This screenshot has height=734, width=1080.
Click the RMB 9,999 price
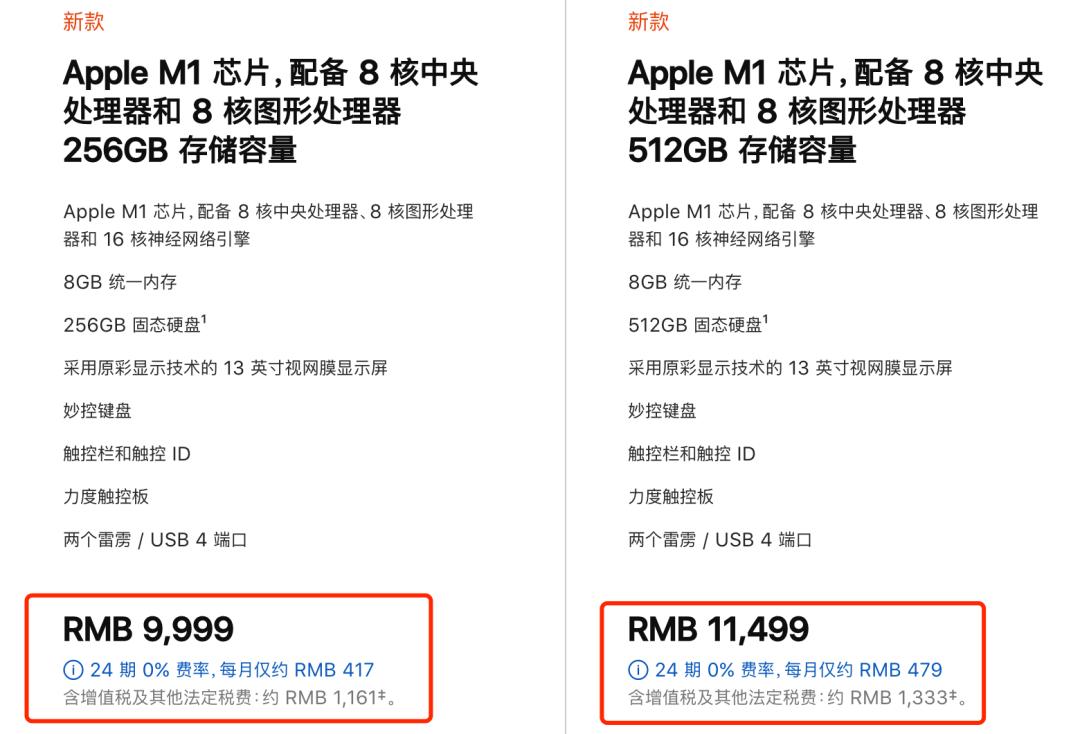(x=148, y=629)
